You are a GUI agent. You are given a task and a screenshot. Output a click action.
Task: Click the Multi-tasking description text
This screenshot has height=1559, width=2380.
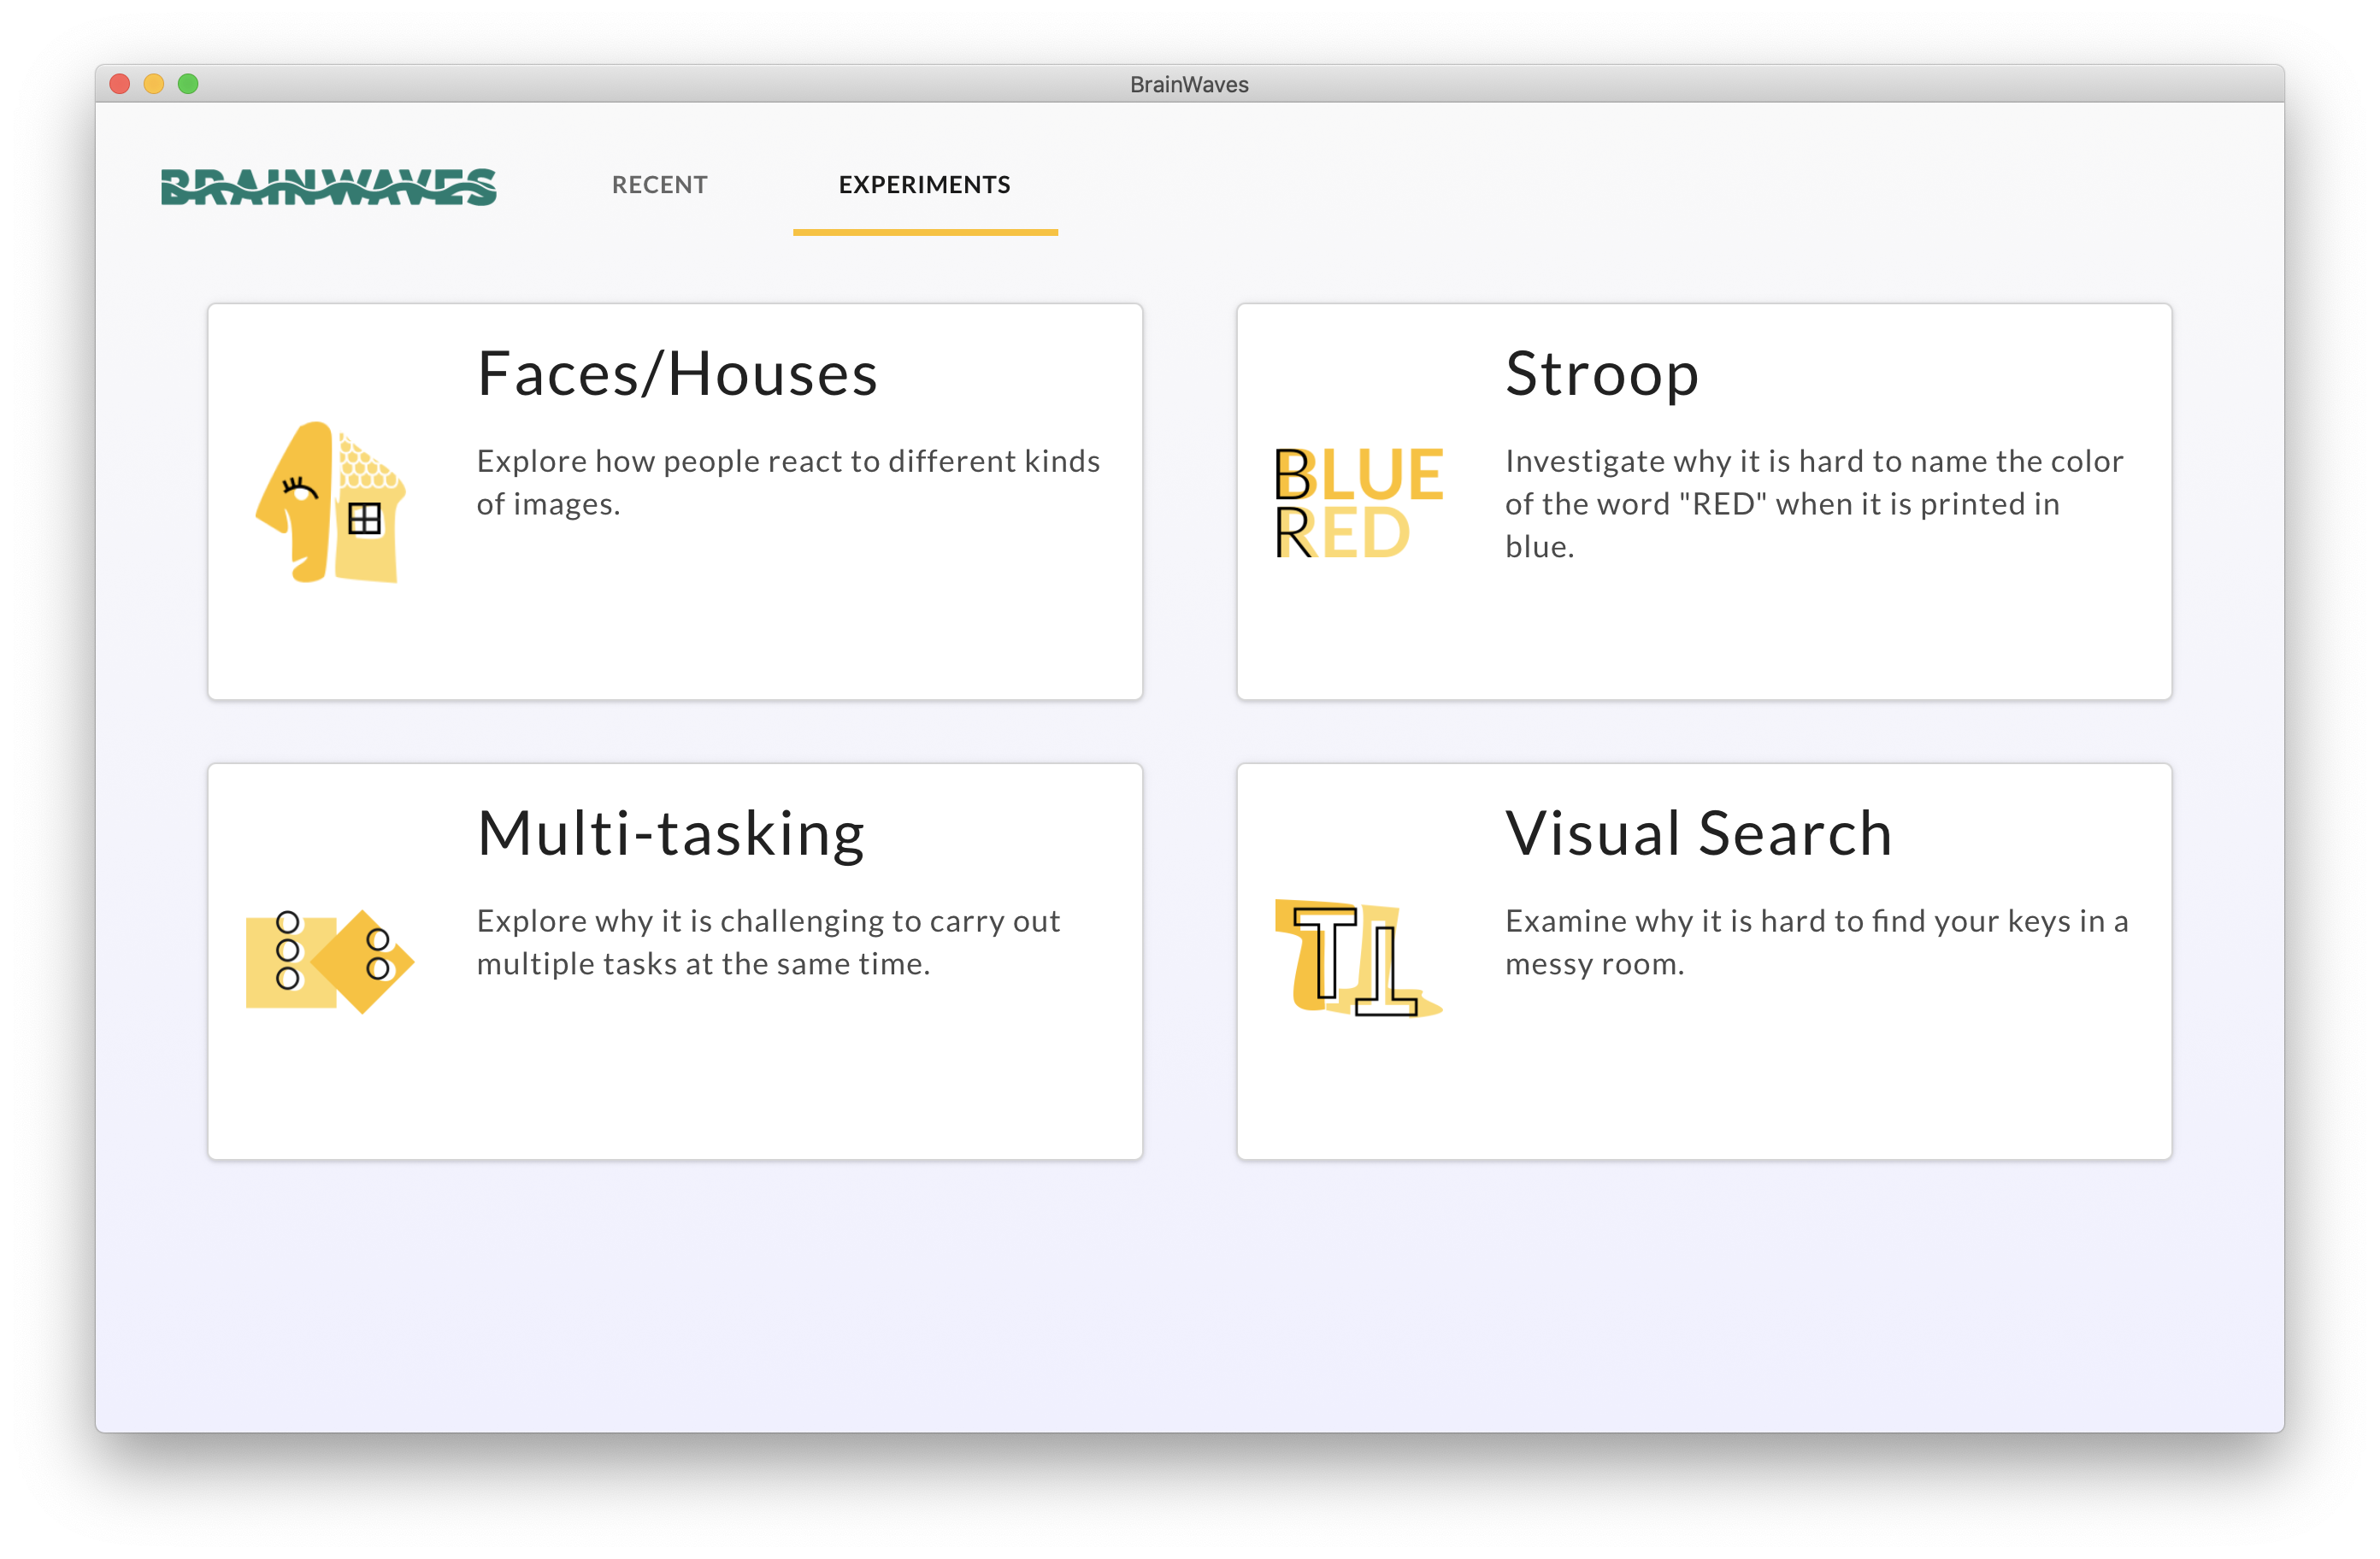pyautogui.click(x=767, y=942)
